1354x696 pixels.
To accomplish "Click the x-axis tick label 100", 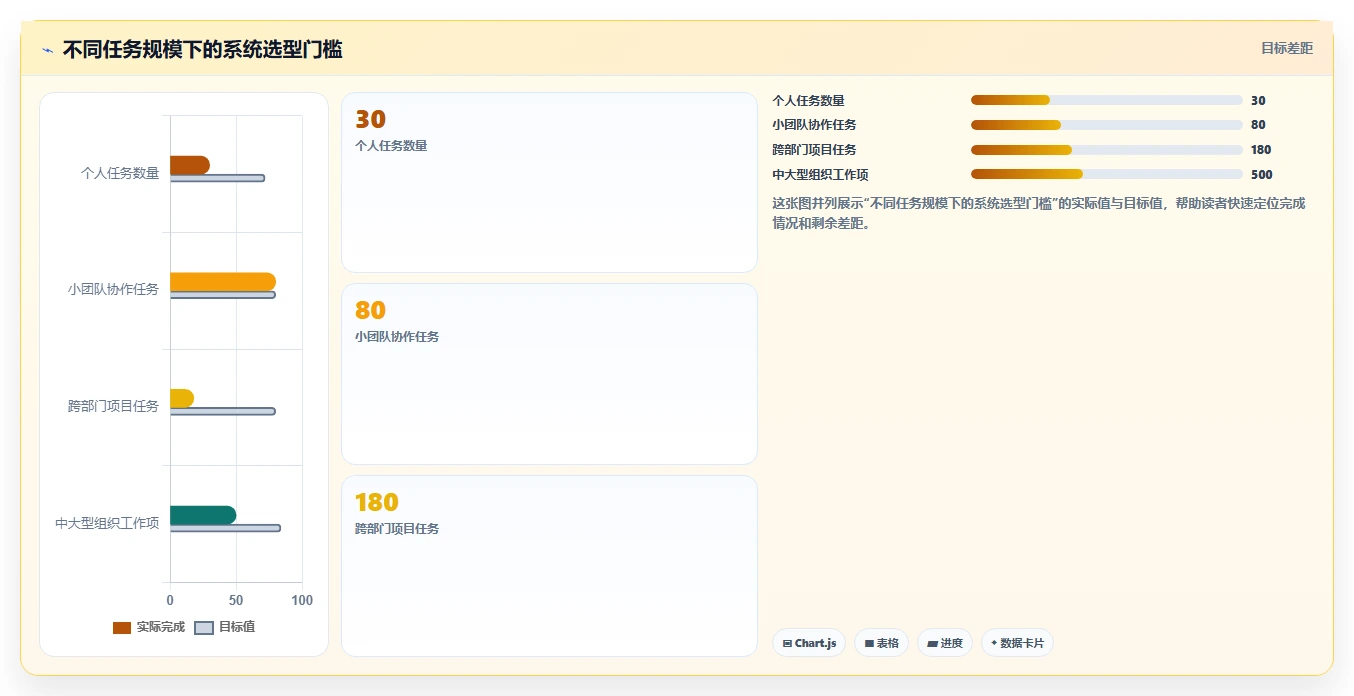I will (302, 600).
